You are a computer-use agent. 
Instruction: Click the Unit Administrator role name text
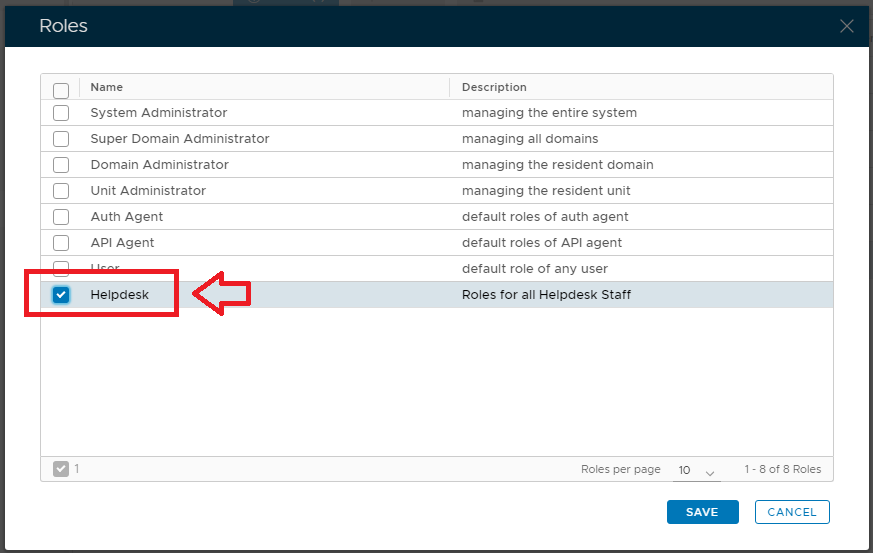[148, 191]
